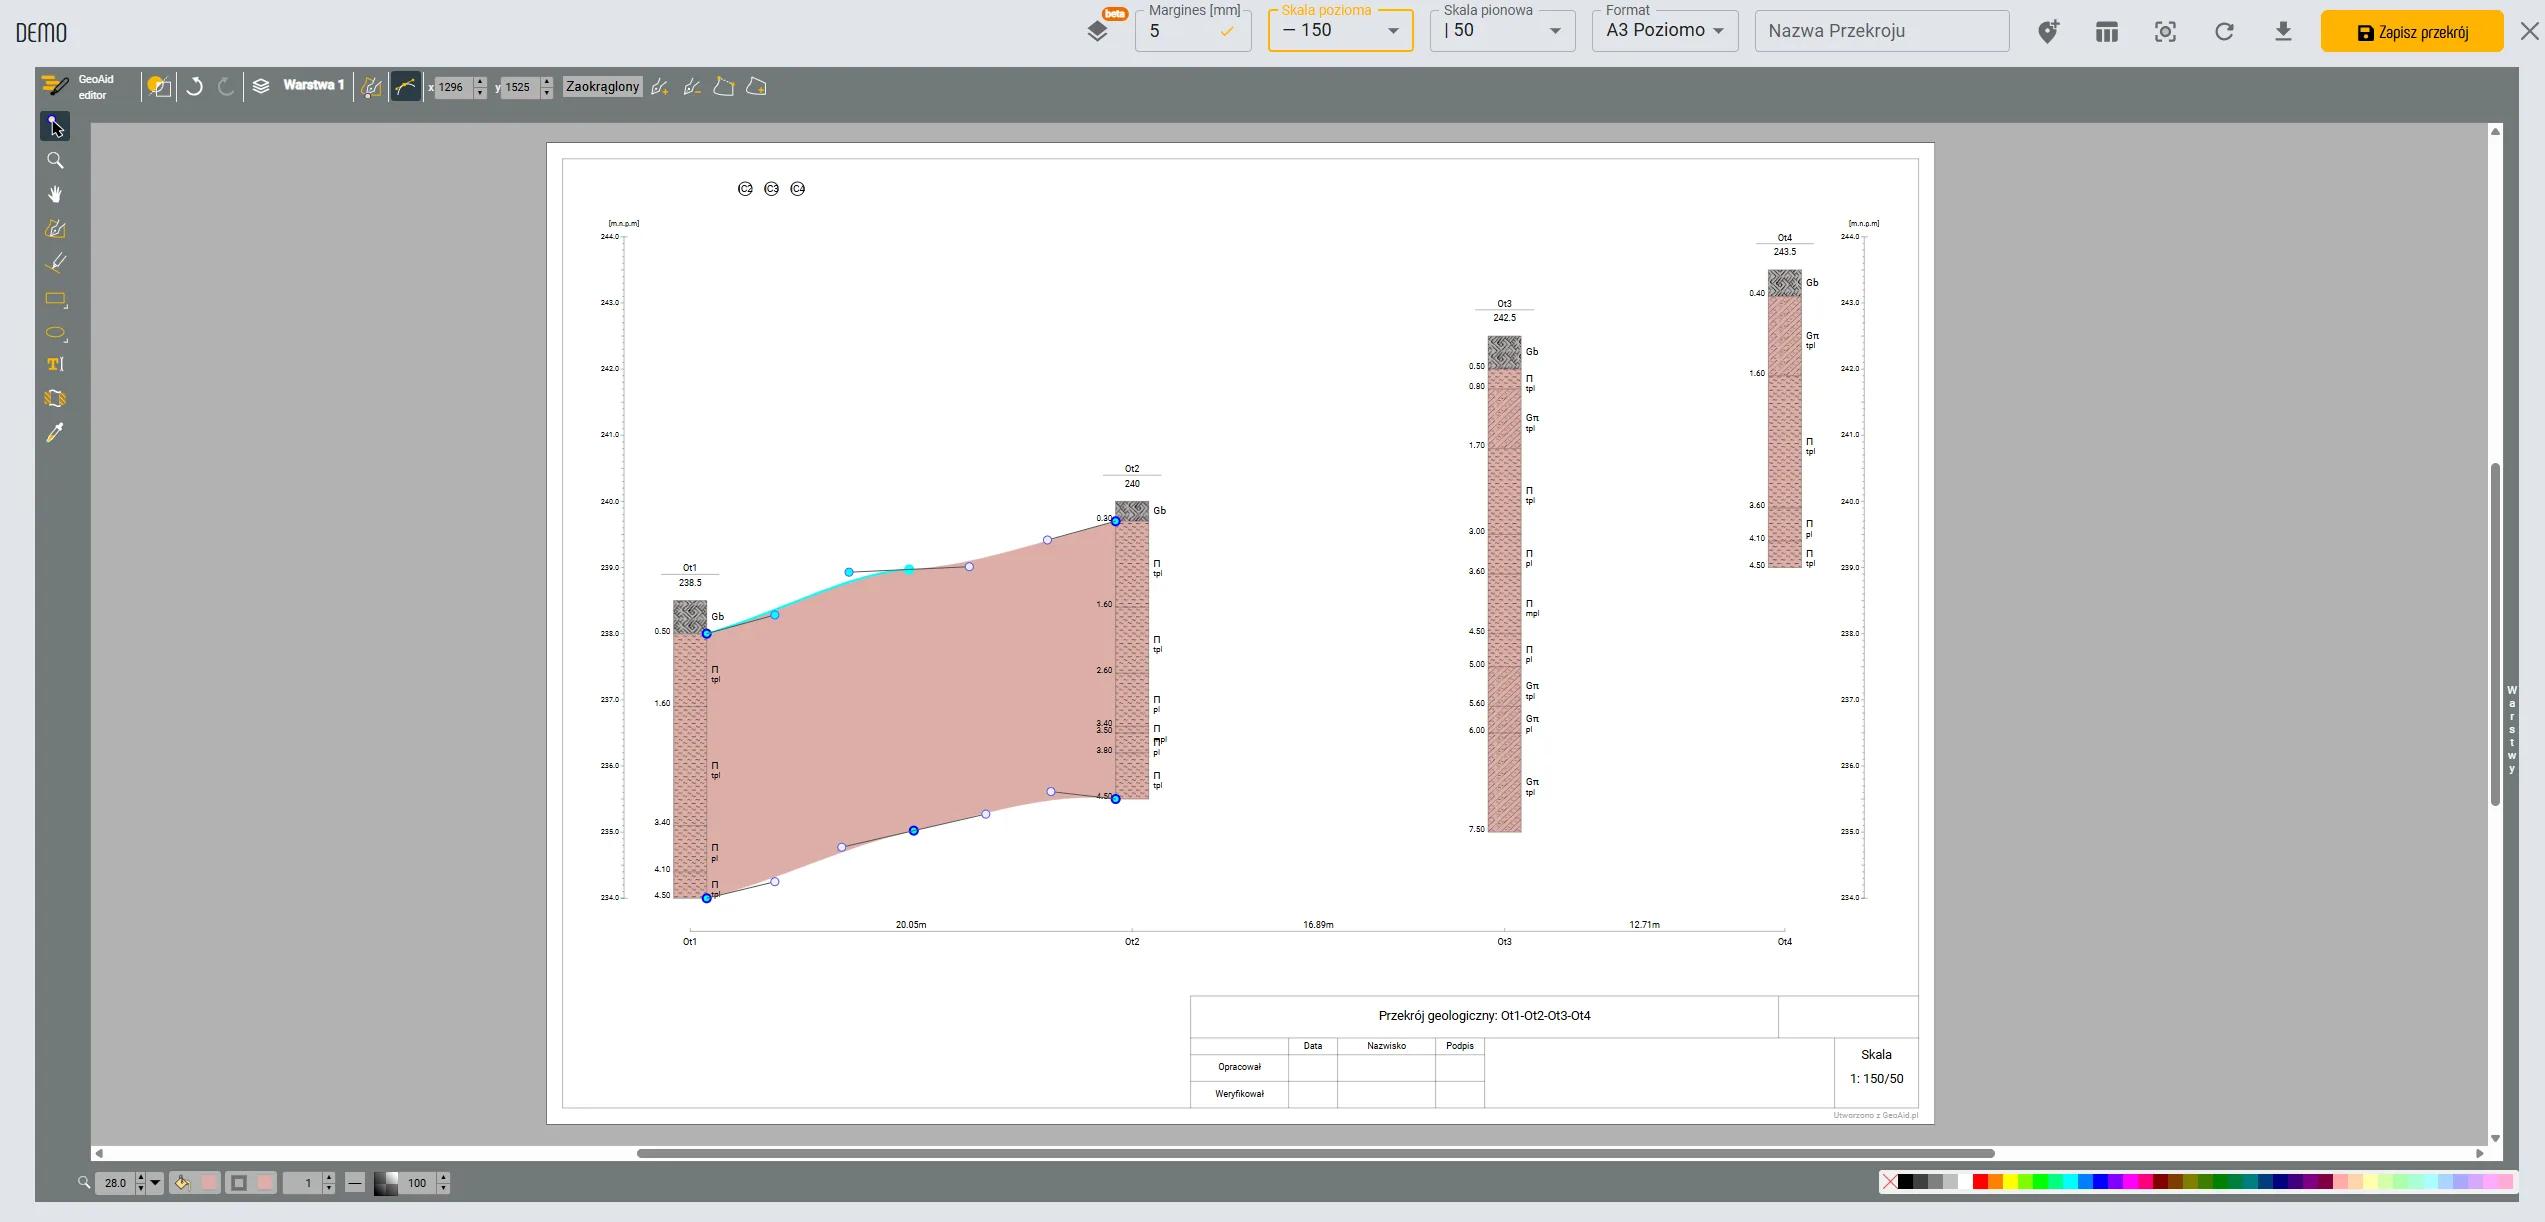Activate the magnifier Zoom tool in left toolbar
This screenshot has width=2545, height=1222.
(x=55, y=160)
